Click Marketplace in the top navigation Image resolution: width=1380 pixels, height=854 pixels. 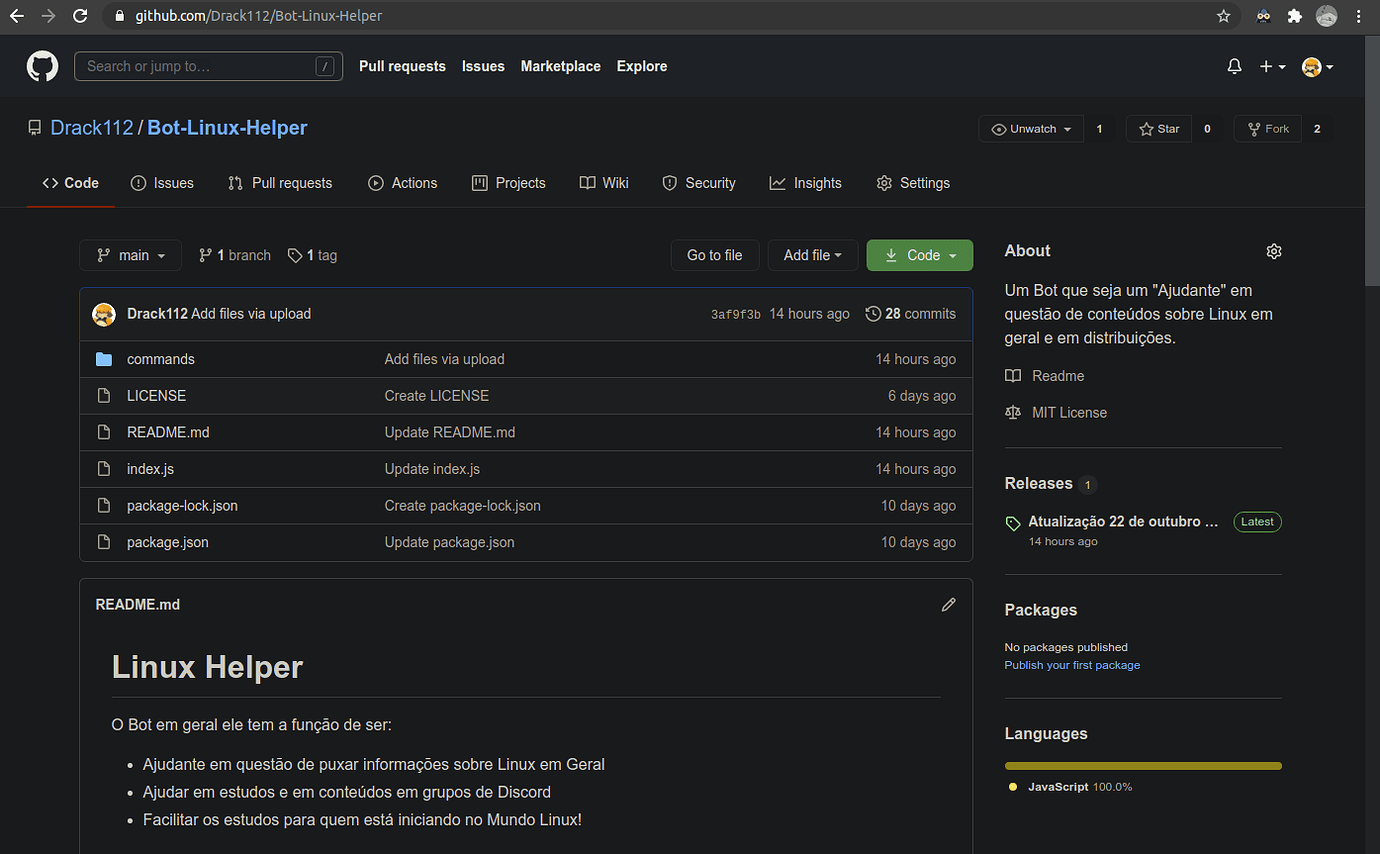pyautogui.click(x=561, y=66)
